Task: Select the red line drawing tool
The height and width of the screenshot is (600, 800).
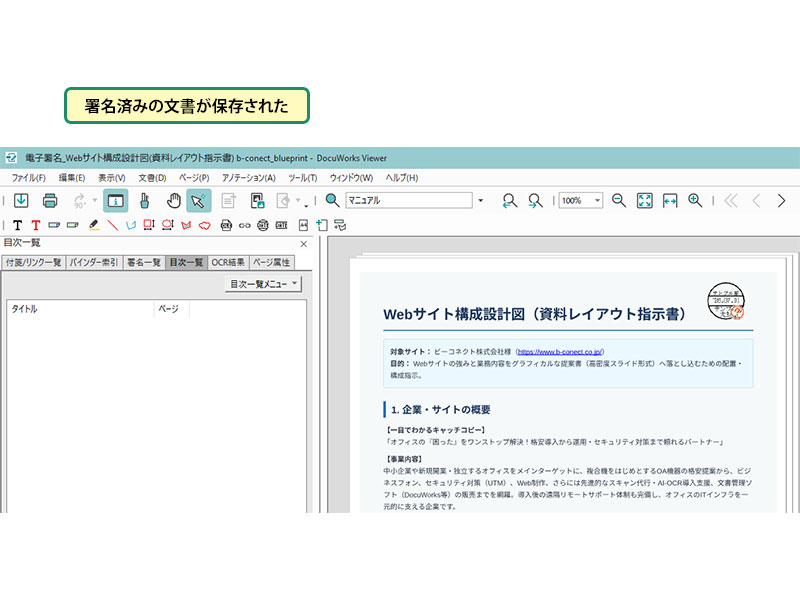Action: pos(112,225)
